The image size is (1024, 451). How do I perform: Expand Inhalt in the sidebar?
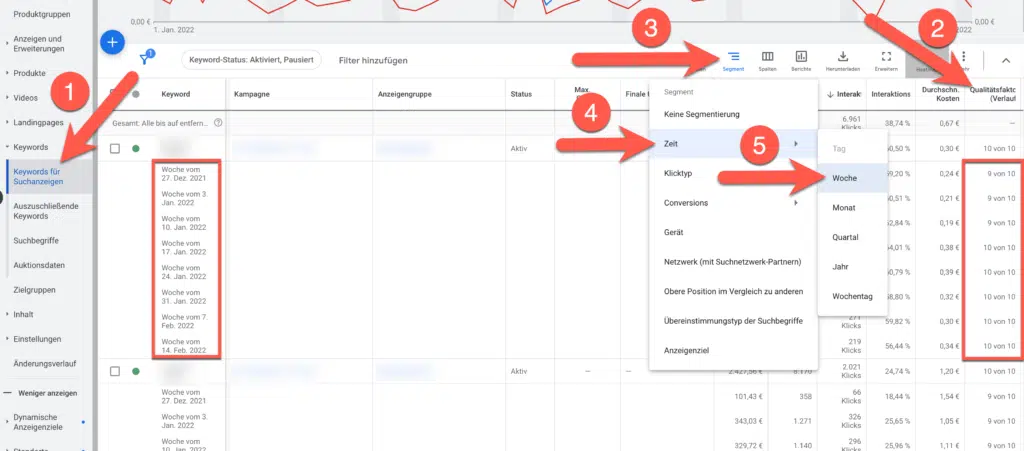[x=6, y=315]
